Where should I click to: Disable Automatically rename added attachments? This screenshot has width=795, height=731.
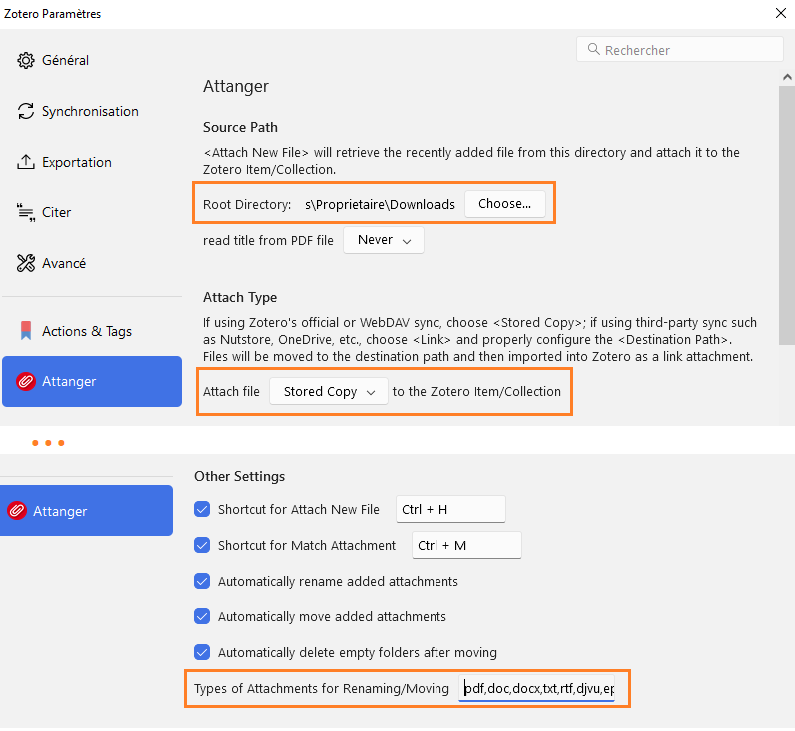click(x=202, y=581)
